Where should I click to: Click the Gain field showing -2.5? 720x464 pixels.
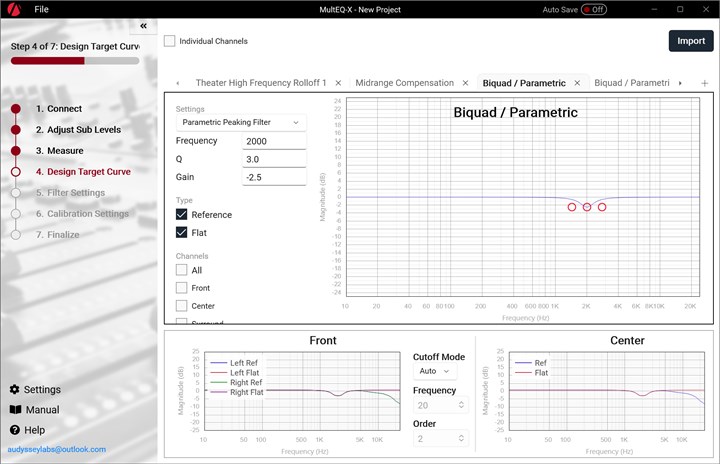click(274, 177)
